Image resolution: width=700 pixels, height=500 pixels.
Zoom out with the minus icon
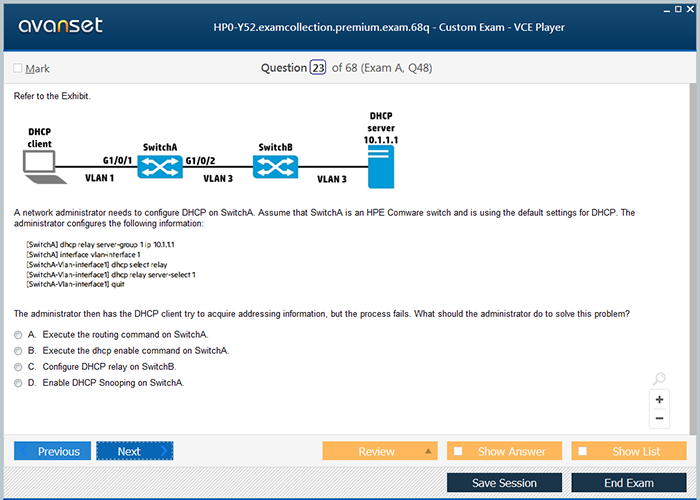659,419
